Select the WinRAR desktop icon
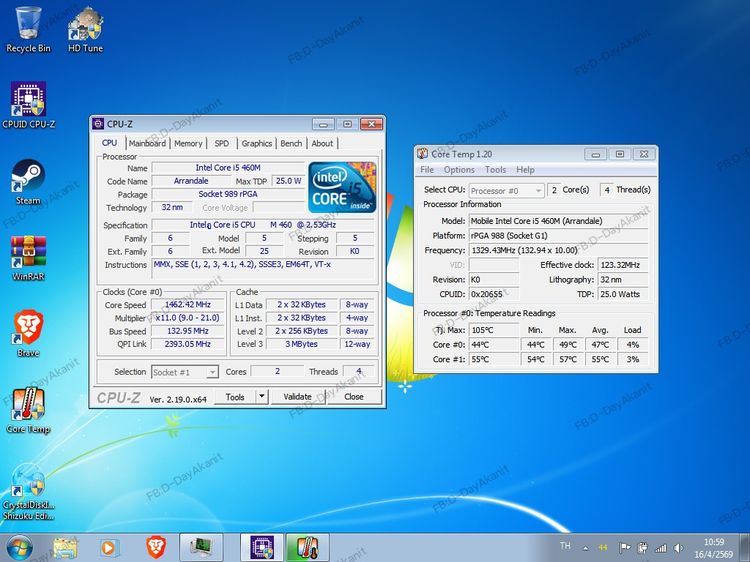This screenshot has height=562, width=750. pyautogui.click(x=28, y=258)
